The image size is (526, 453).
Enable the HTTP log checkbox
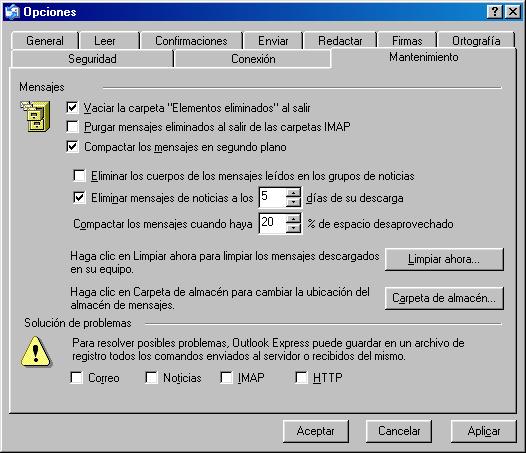[301, 378]
